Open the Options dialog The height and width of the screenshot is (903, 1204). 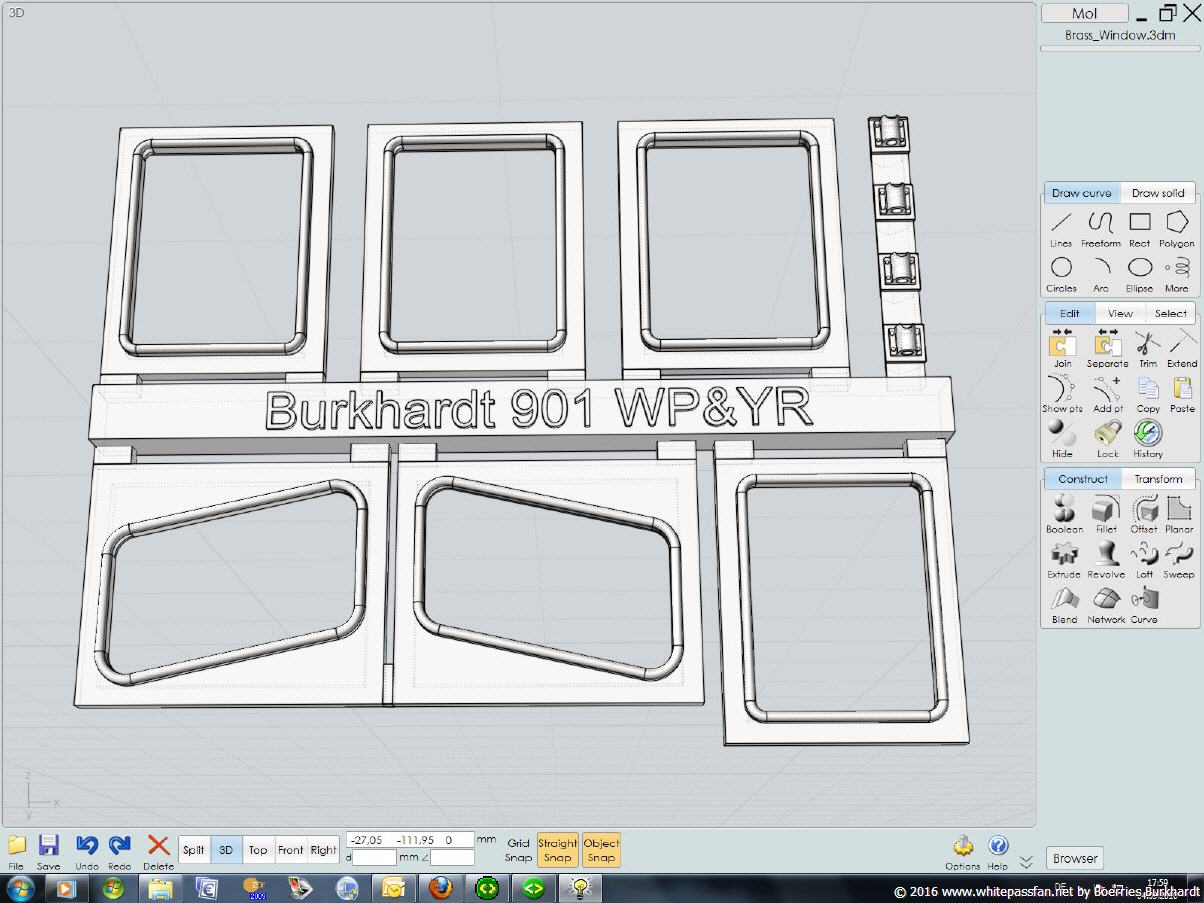[963, 853]
